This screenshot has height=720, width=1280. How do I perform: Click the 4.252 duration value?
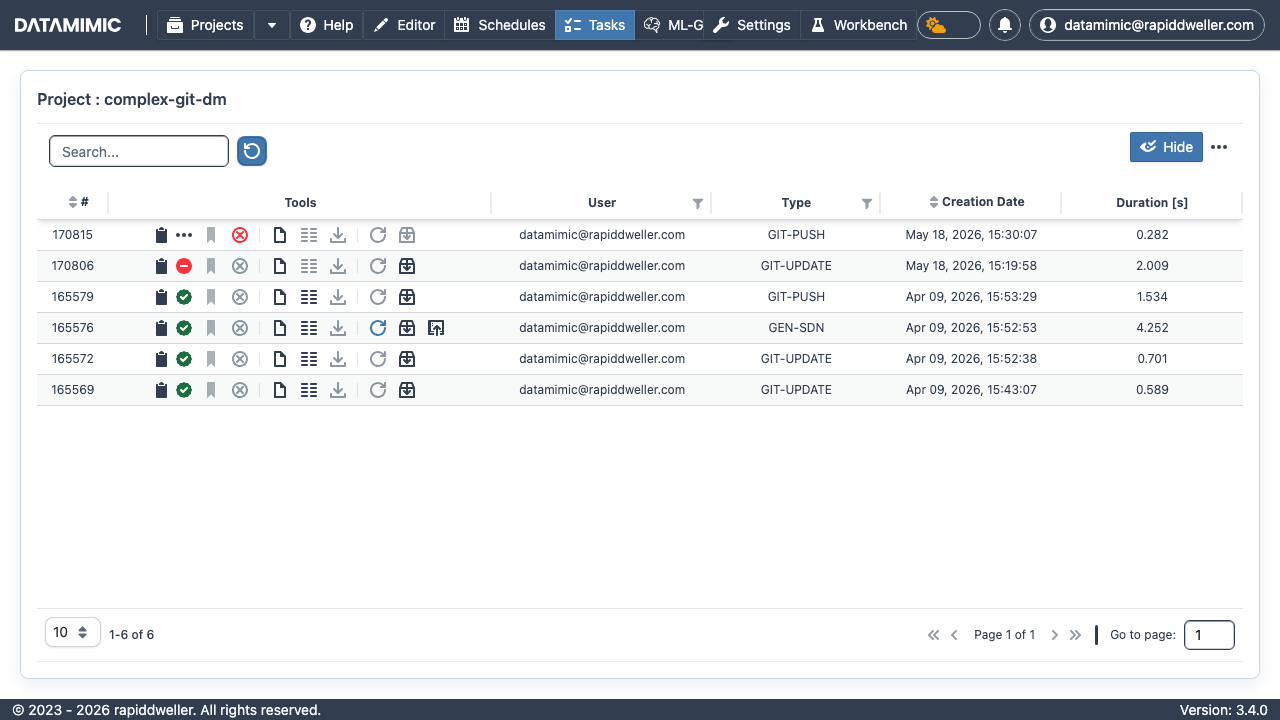1152,328
